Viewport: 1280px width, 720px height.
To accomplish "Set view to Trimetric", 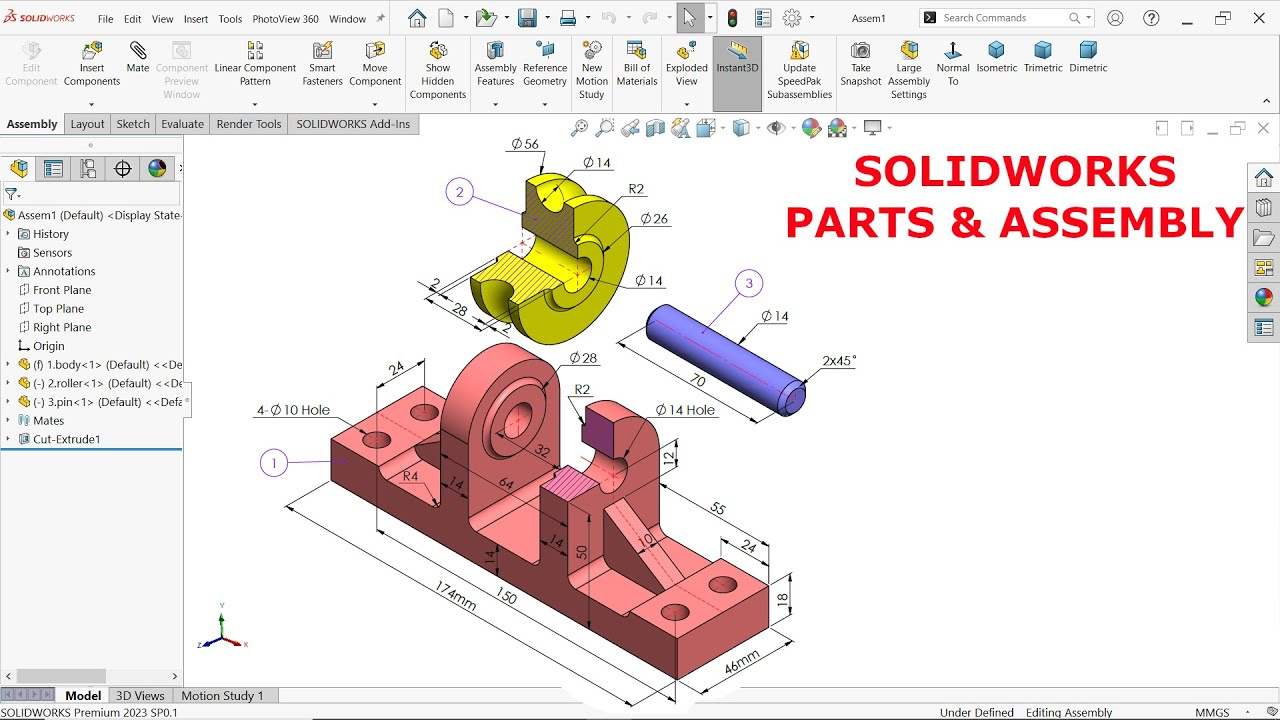I will pos(1043,58).
